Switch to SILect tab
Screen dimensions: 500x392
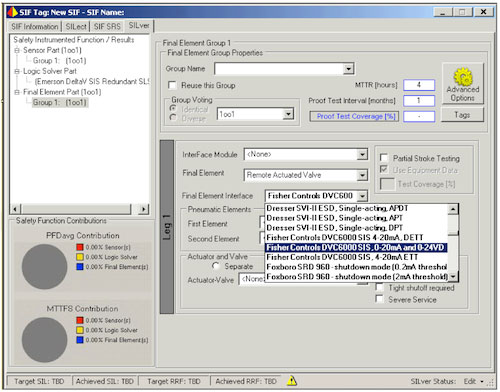pos(76,26)
